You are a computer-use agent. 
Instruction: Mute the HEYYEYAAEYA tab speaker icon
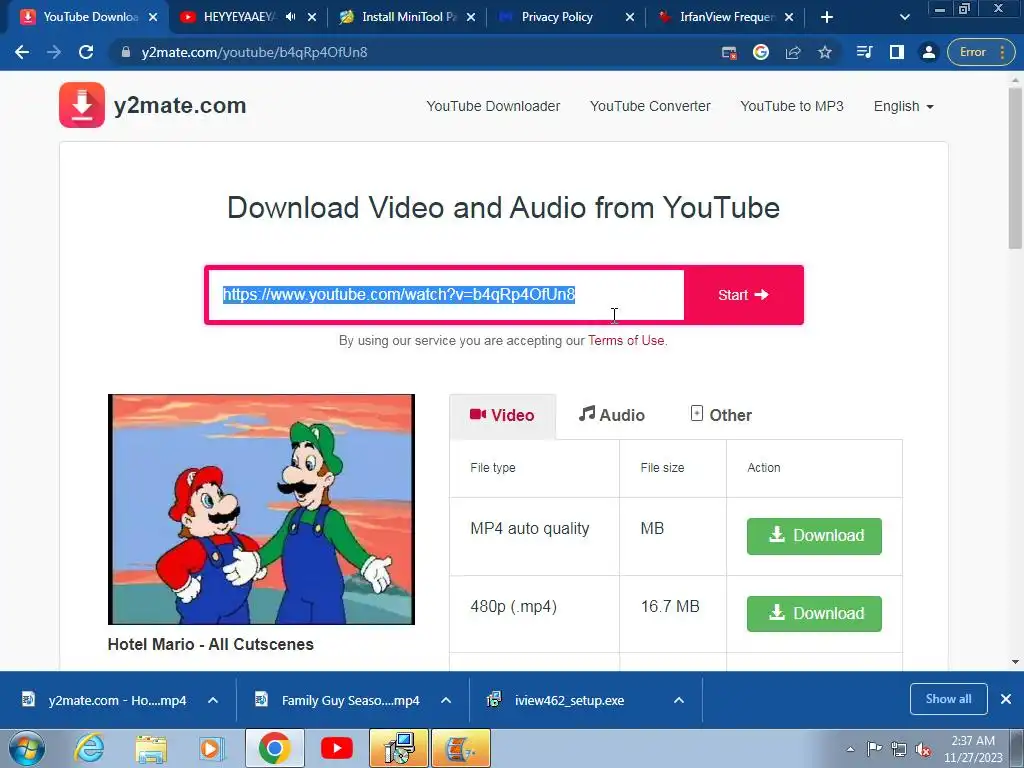(290, 17)
